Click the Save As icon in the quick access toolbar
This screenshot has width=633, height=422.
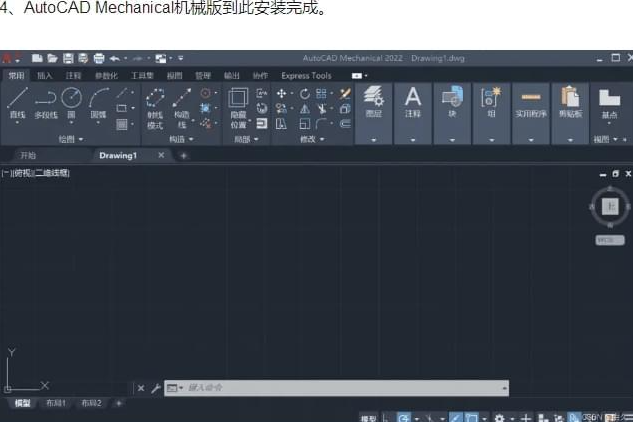point(83,59)
